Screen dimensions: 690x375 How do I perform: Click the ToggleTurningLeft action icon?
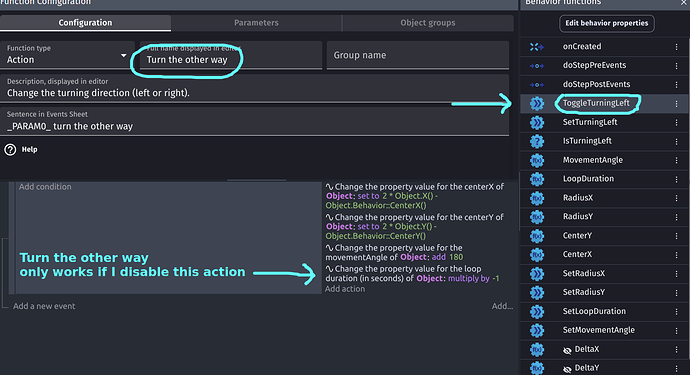[537, 103]
